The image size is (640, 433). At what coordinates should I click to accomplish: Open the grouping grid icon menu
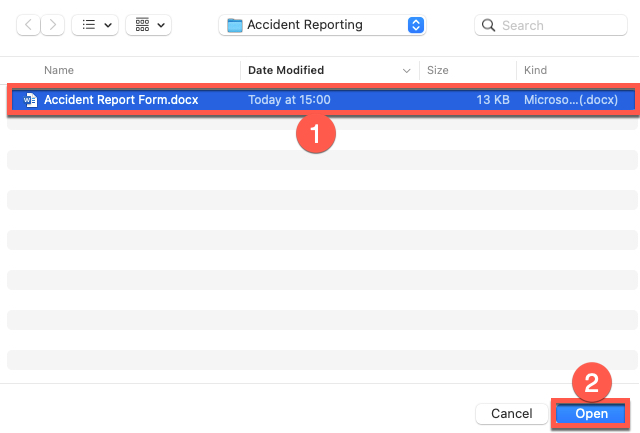click(141, 24)
